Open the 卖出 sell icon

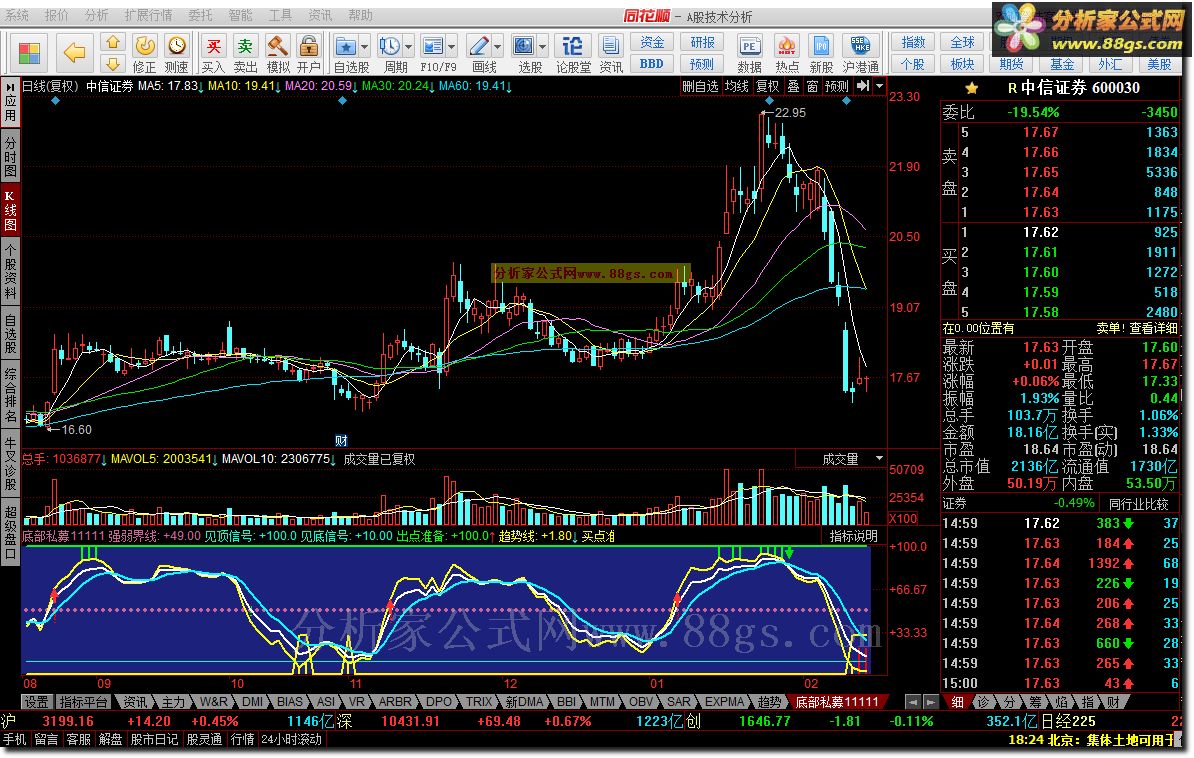tap(245, 53)
